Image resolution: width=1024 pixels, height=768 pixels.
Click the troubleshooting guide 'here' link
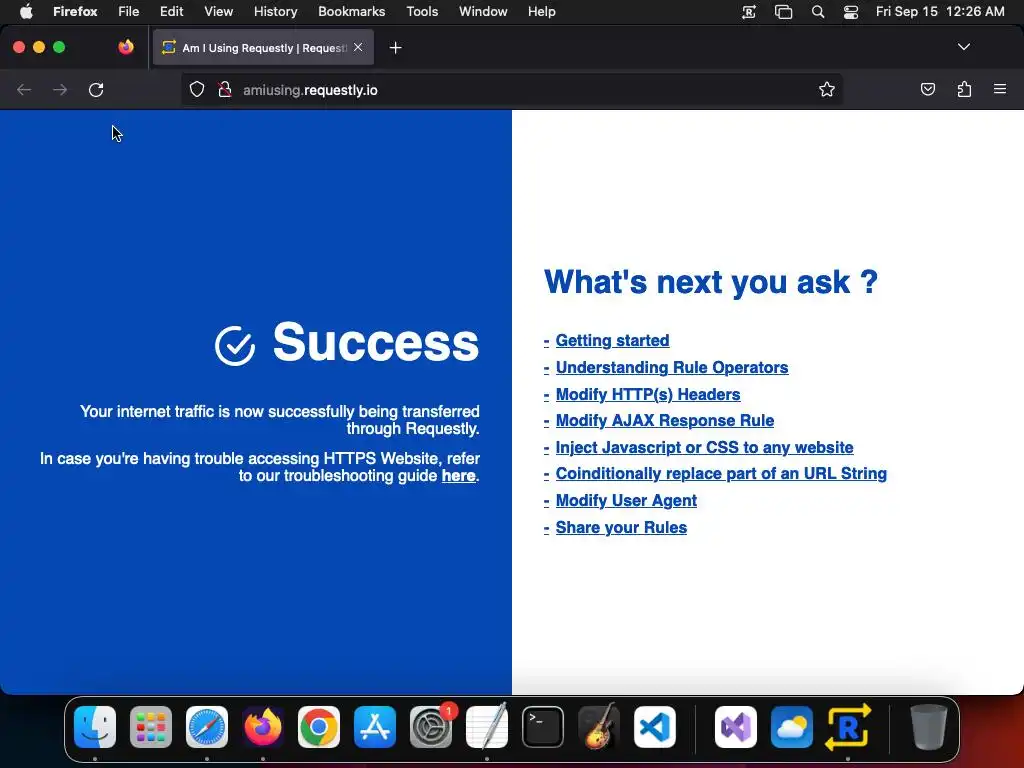coord(458,476)
